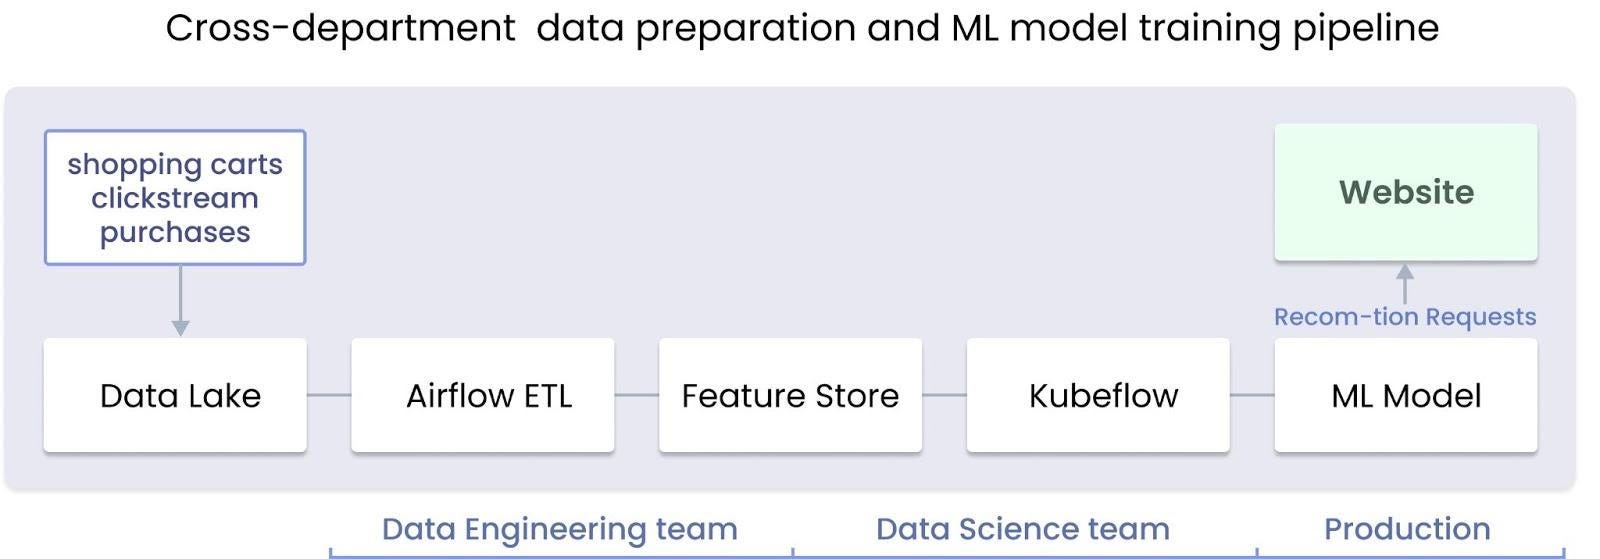The height and width of the screenshot is (559, 1600).
Task: Click connector between Feature Store and Kubeflow
Action: click(944, 395)
